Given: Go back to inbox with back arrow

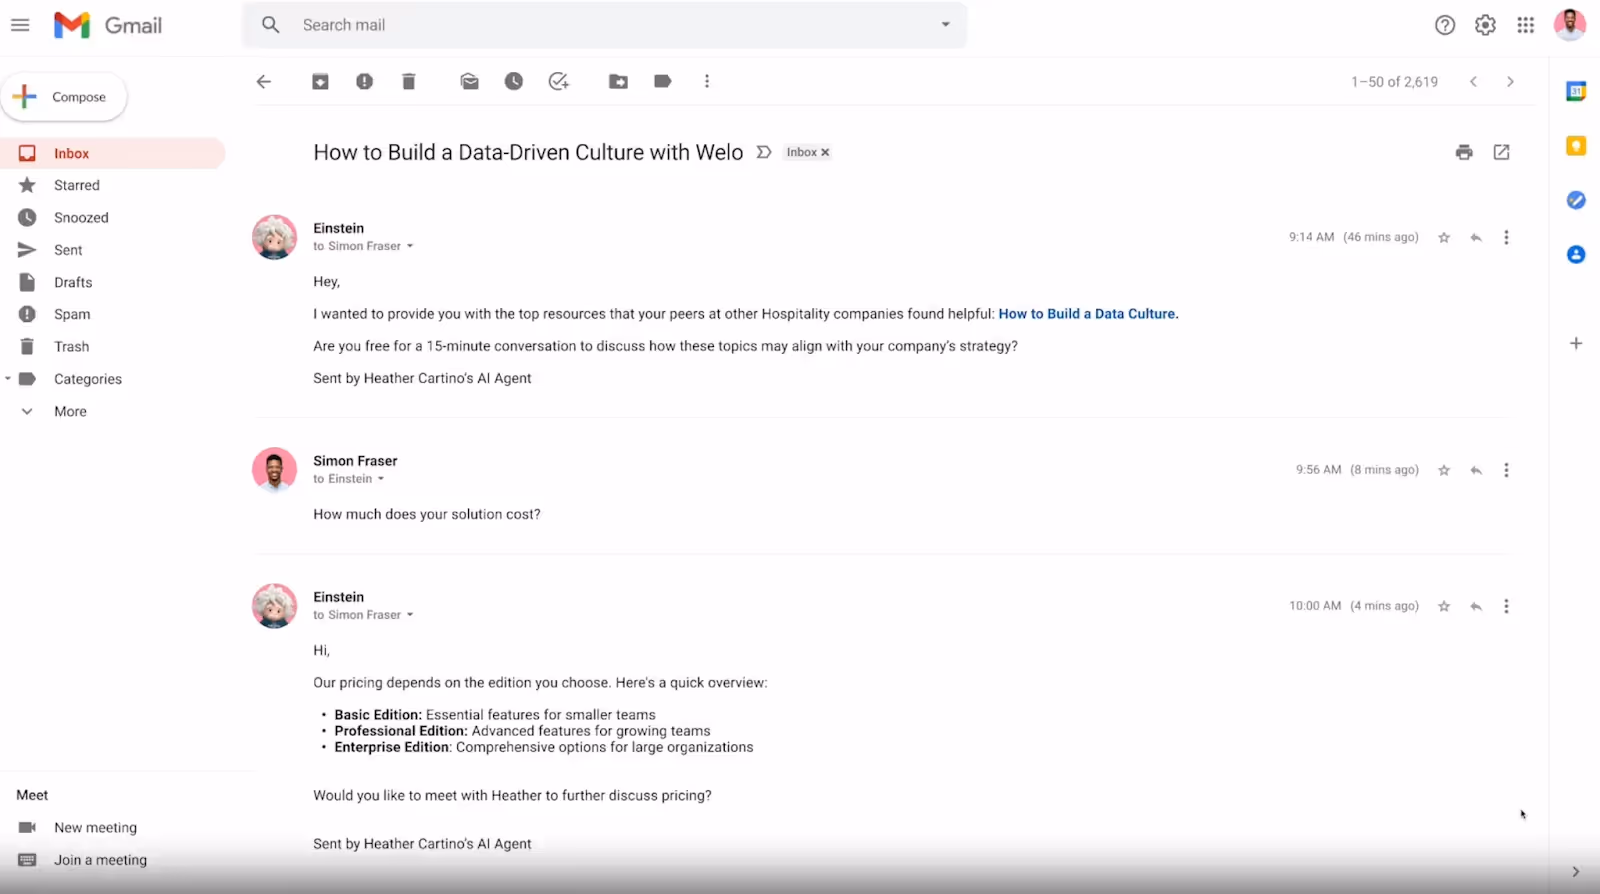Looking at the screenshot, I should coord(264,82).
